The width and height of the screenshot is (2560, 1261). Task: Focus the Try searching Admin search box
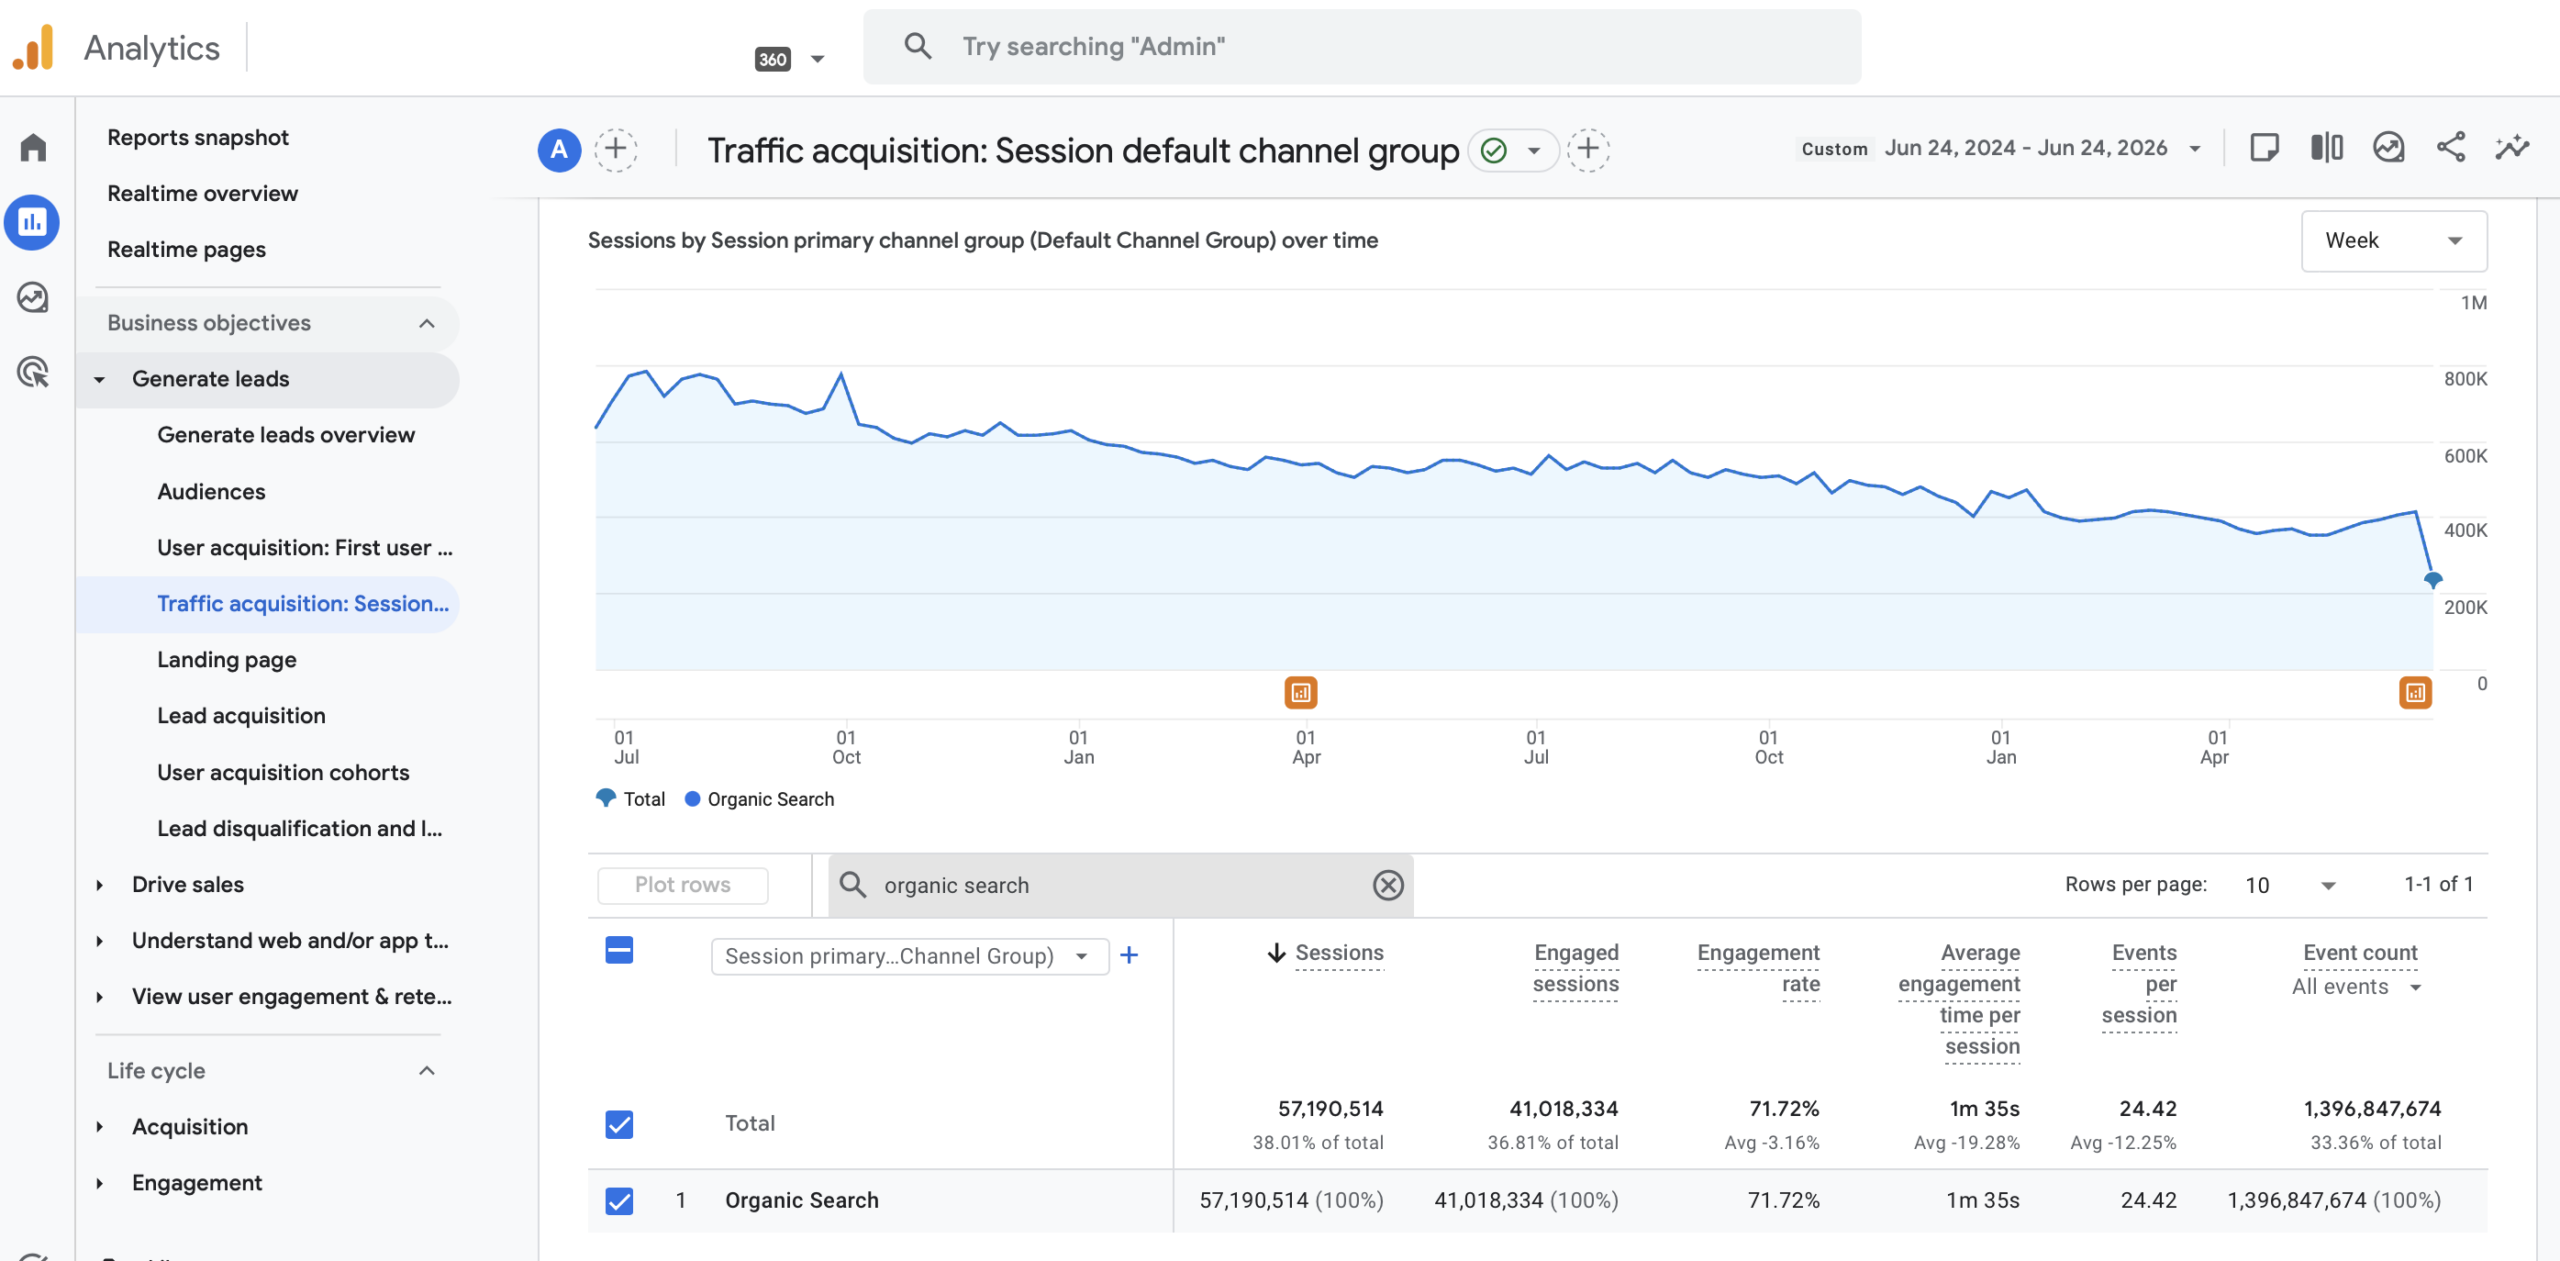1362,46
